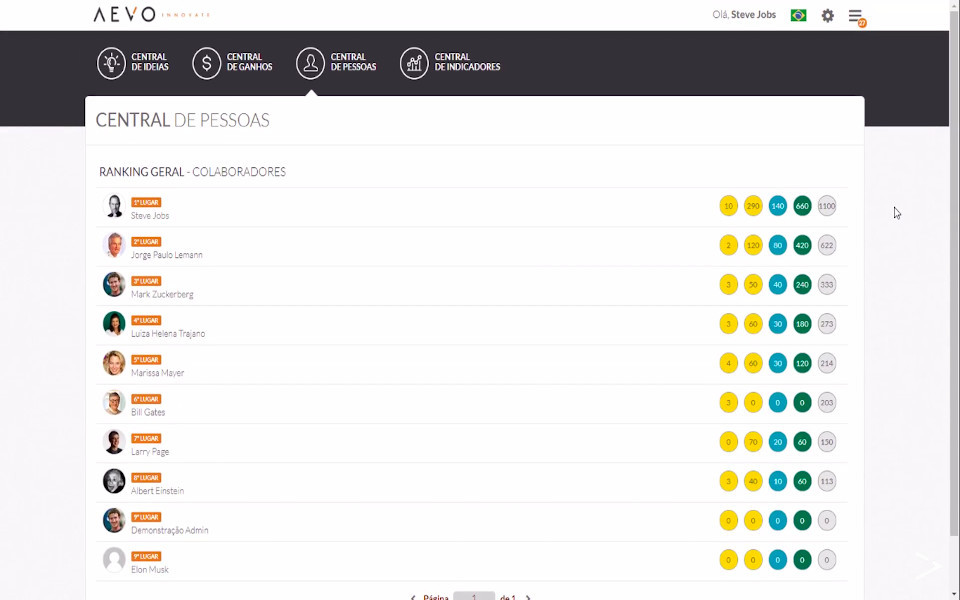Click Luiza Helena Trajano gray 273 circle

(x=827, y=324)
